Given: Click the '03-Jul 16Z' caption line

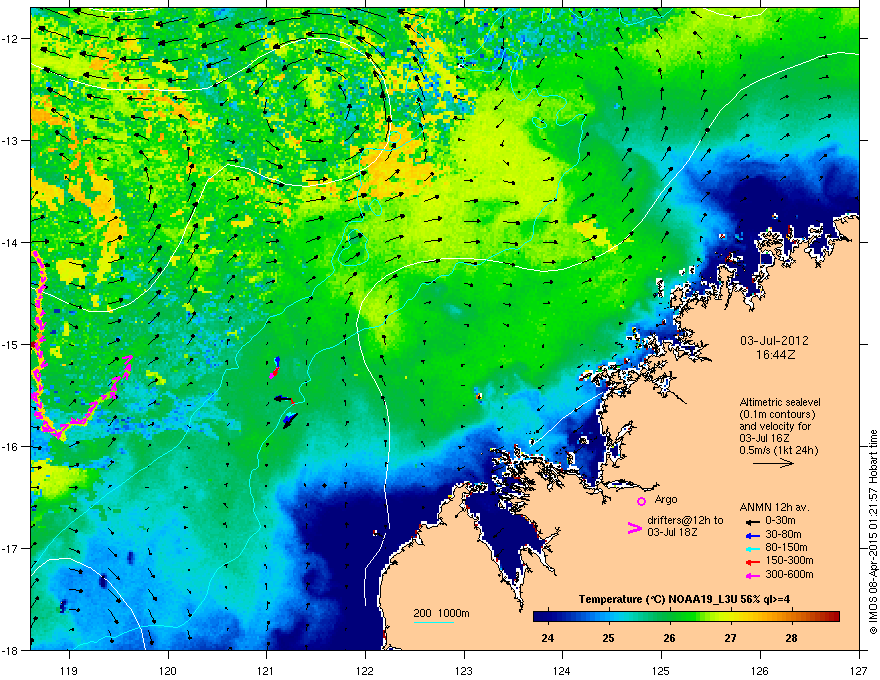Looking at the screenshot, I should click(763, 438).
